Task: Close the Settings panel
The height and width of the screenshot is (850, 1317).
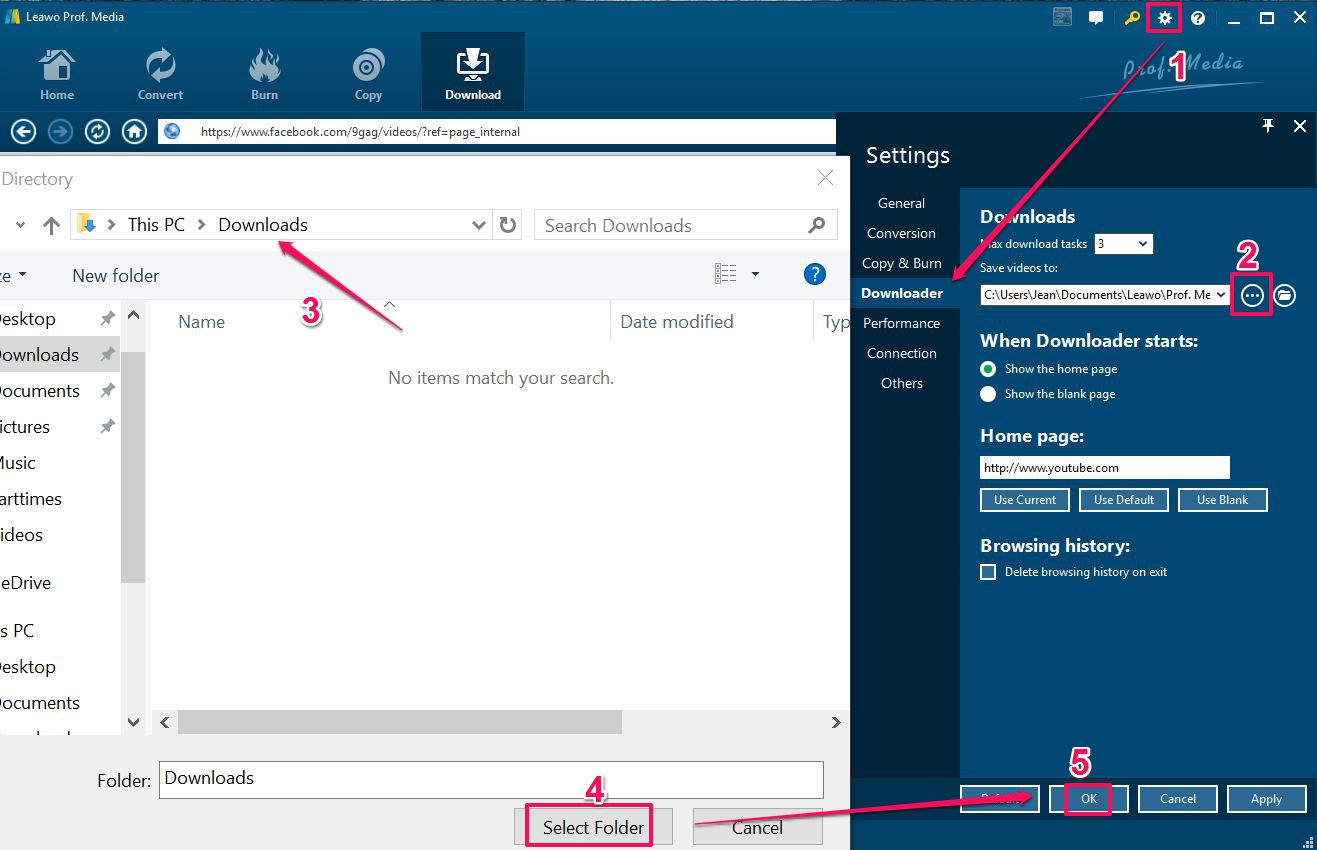Action: [1300, 126]
